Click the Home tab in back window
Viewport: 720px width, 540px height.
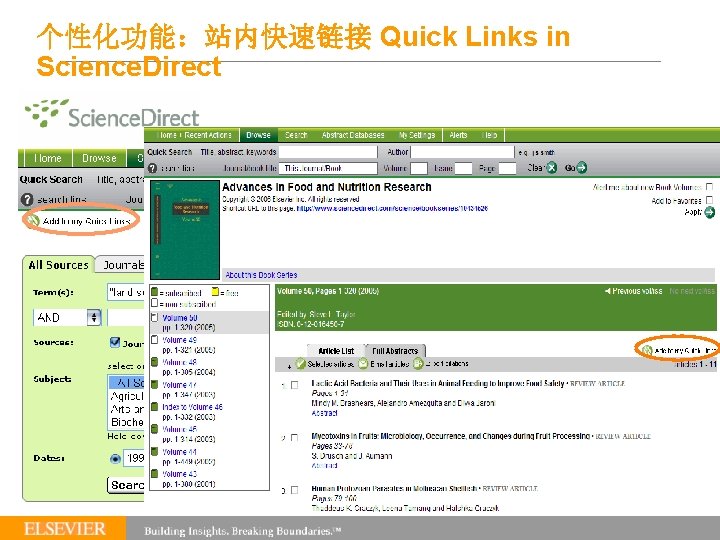(47, 158)
